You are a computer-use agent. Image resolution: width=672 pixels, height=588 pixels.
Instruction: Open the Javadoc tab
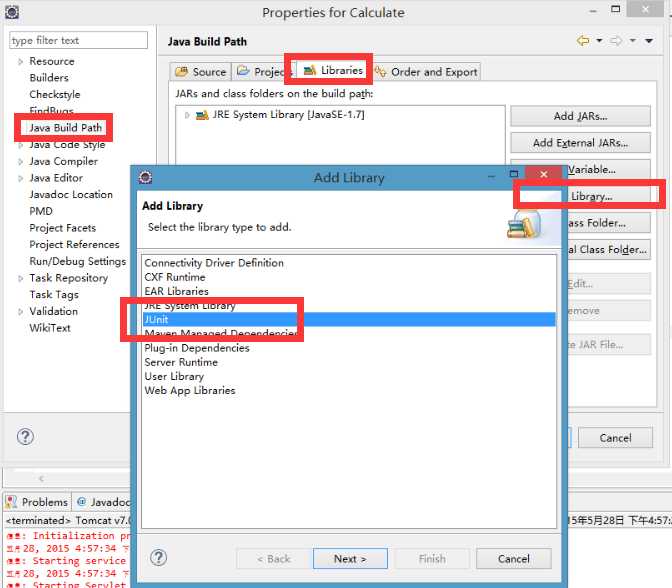pos(103,502)
